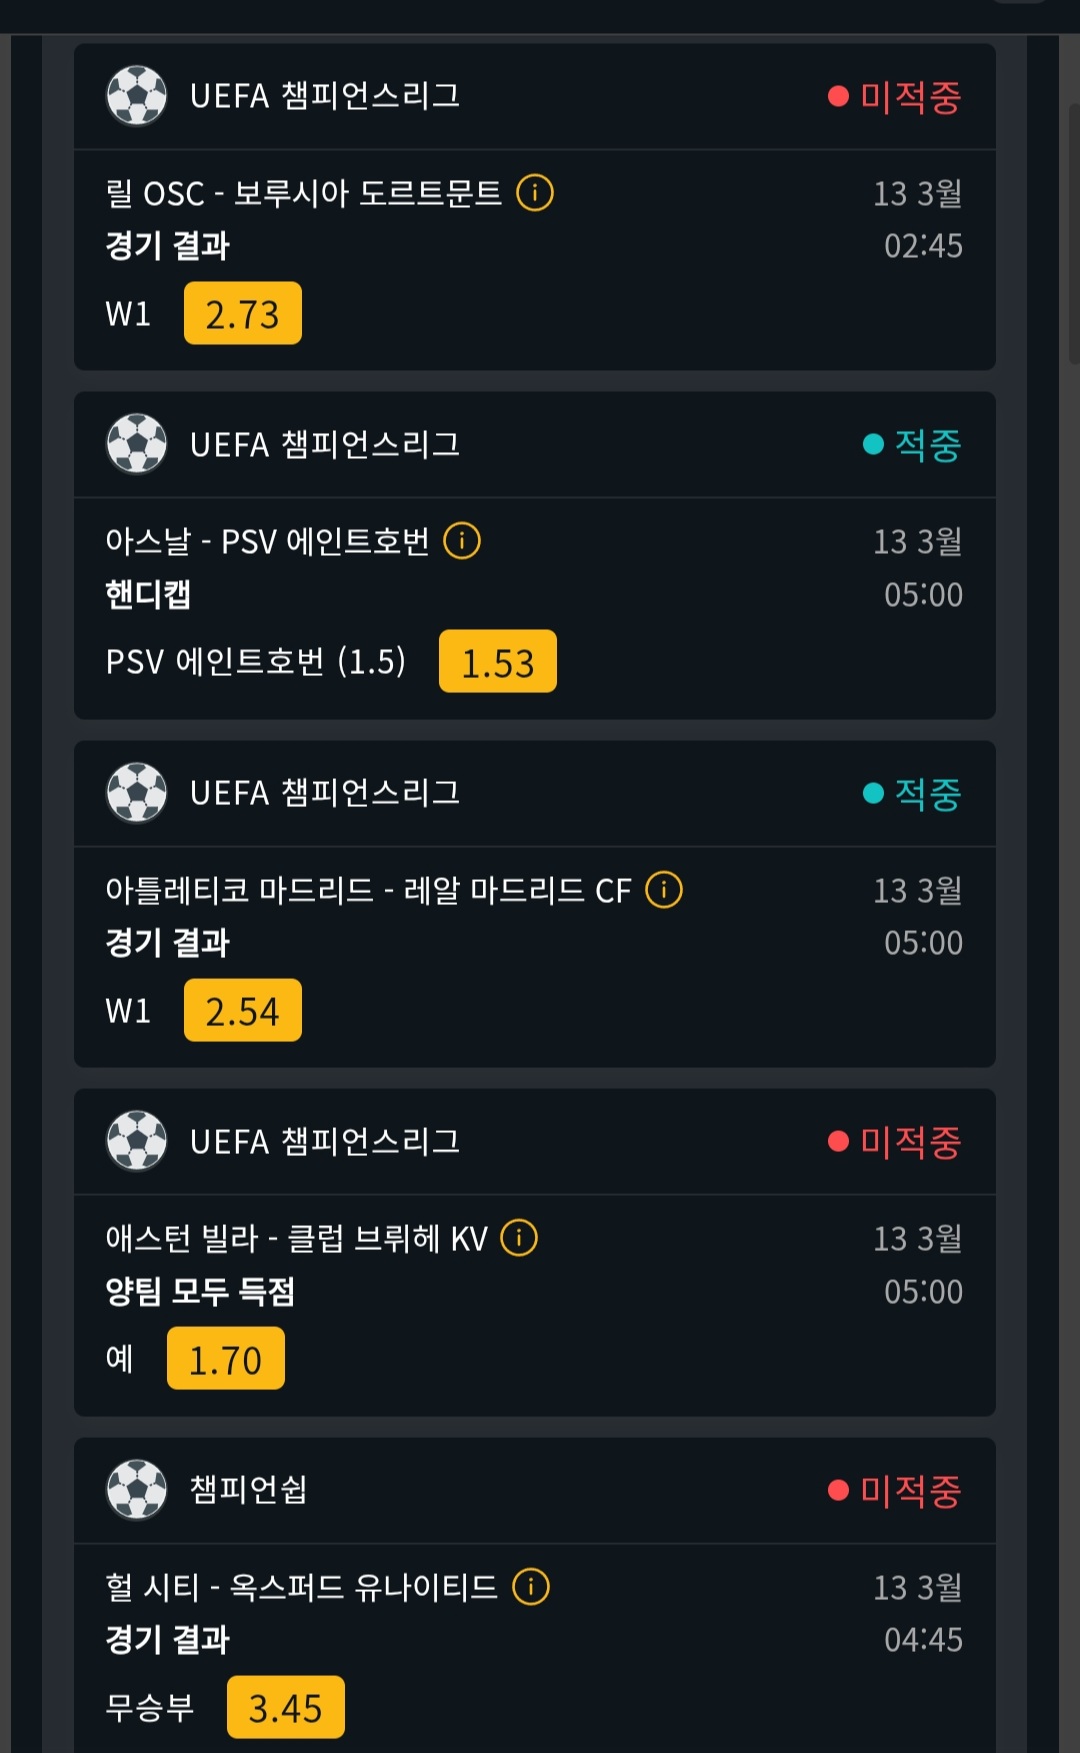Click soccer ball icon on the 릴 OSC card
Screen dimensions: 1080x1753
point(137,96)
